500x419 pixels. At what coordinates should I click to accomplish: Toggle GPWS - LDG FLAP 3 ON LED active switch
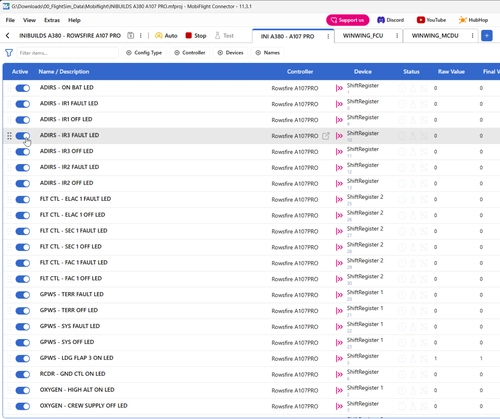pyautogui.click(x=23, y=358)
